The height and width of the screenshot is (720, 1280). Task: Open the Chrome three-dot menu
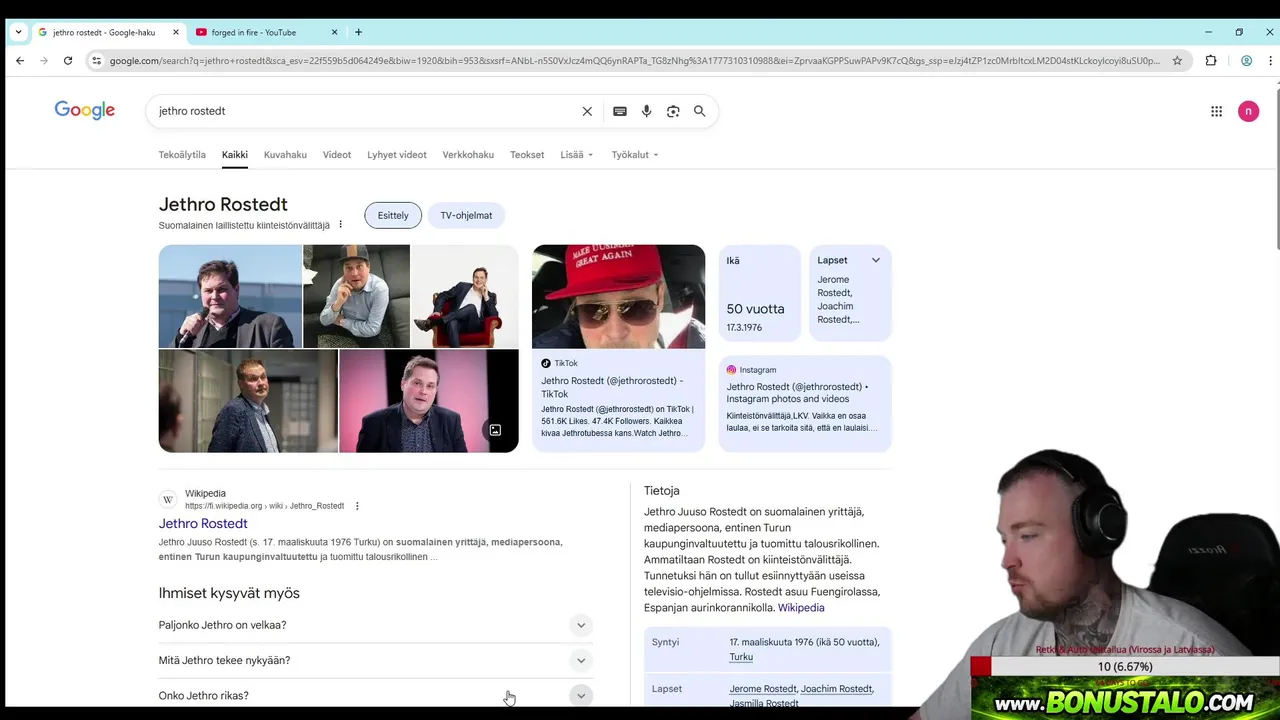[x=1270, y=60]
